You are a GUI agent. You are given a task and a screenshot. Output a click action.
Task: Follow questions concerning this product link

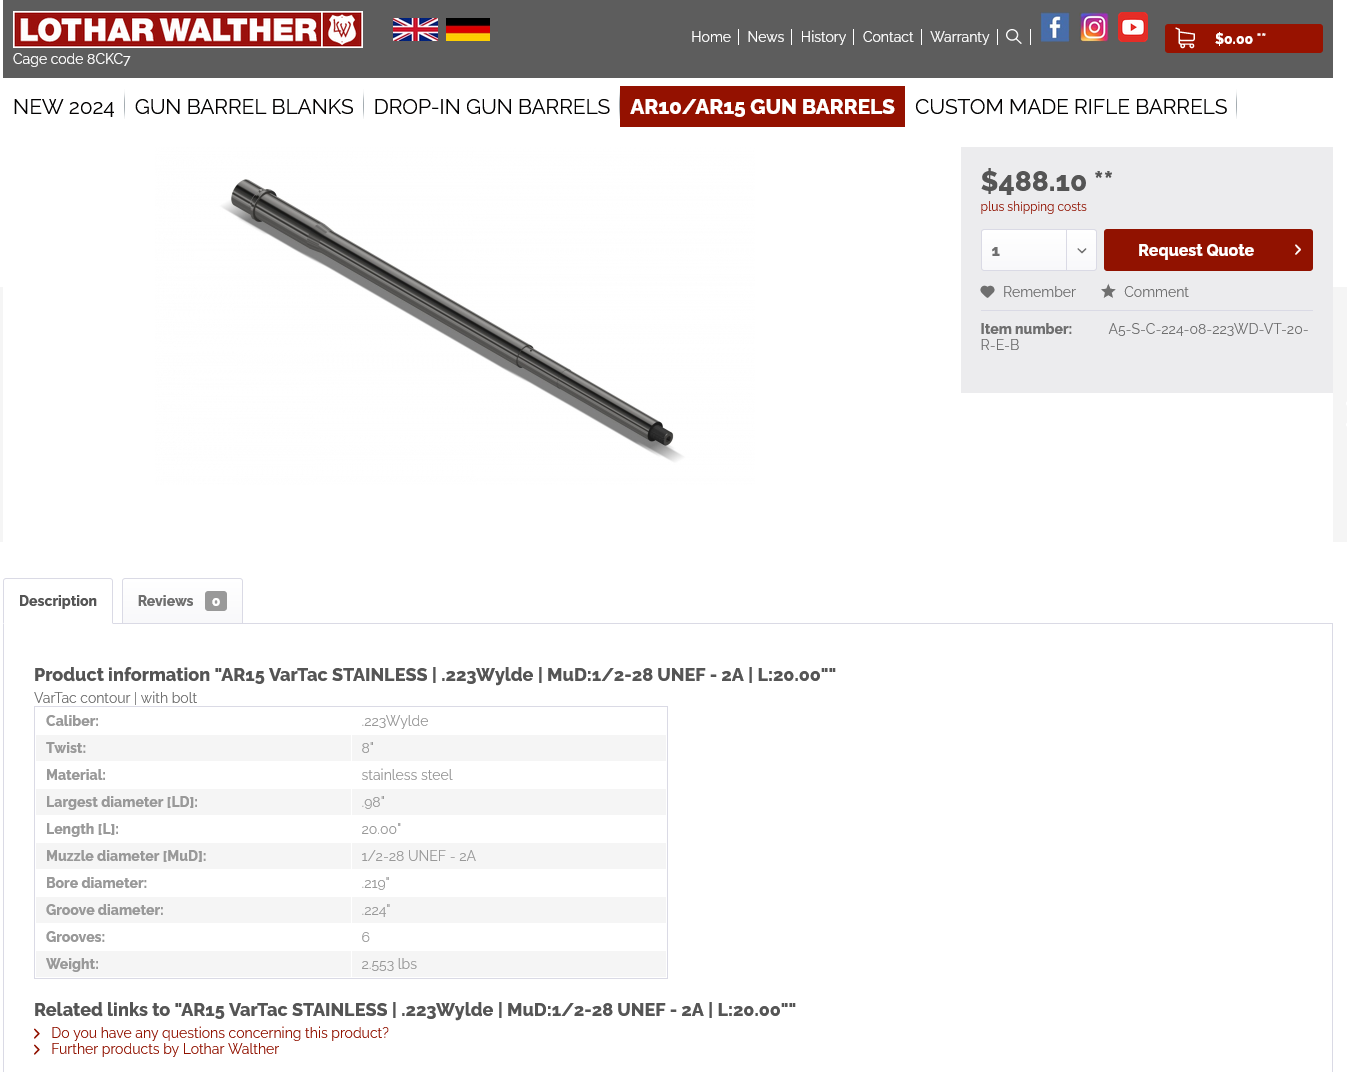tap(220, 1033)
